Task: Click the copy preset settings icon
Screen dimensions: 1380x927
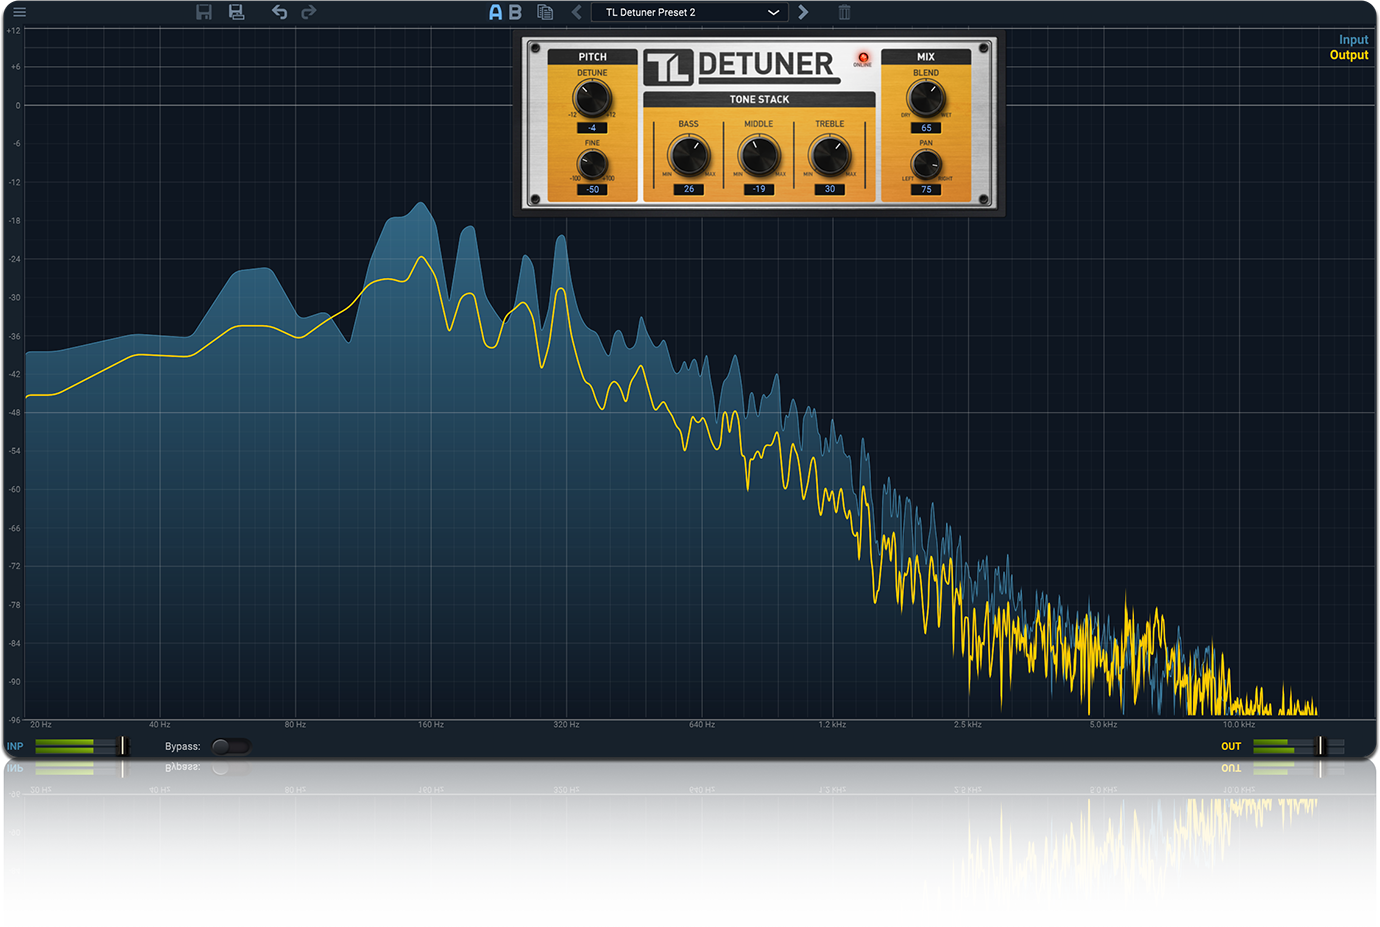Action: click(x=544, y=12)
